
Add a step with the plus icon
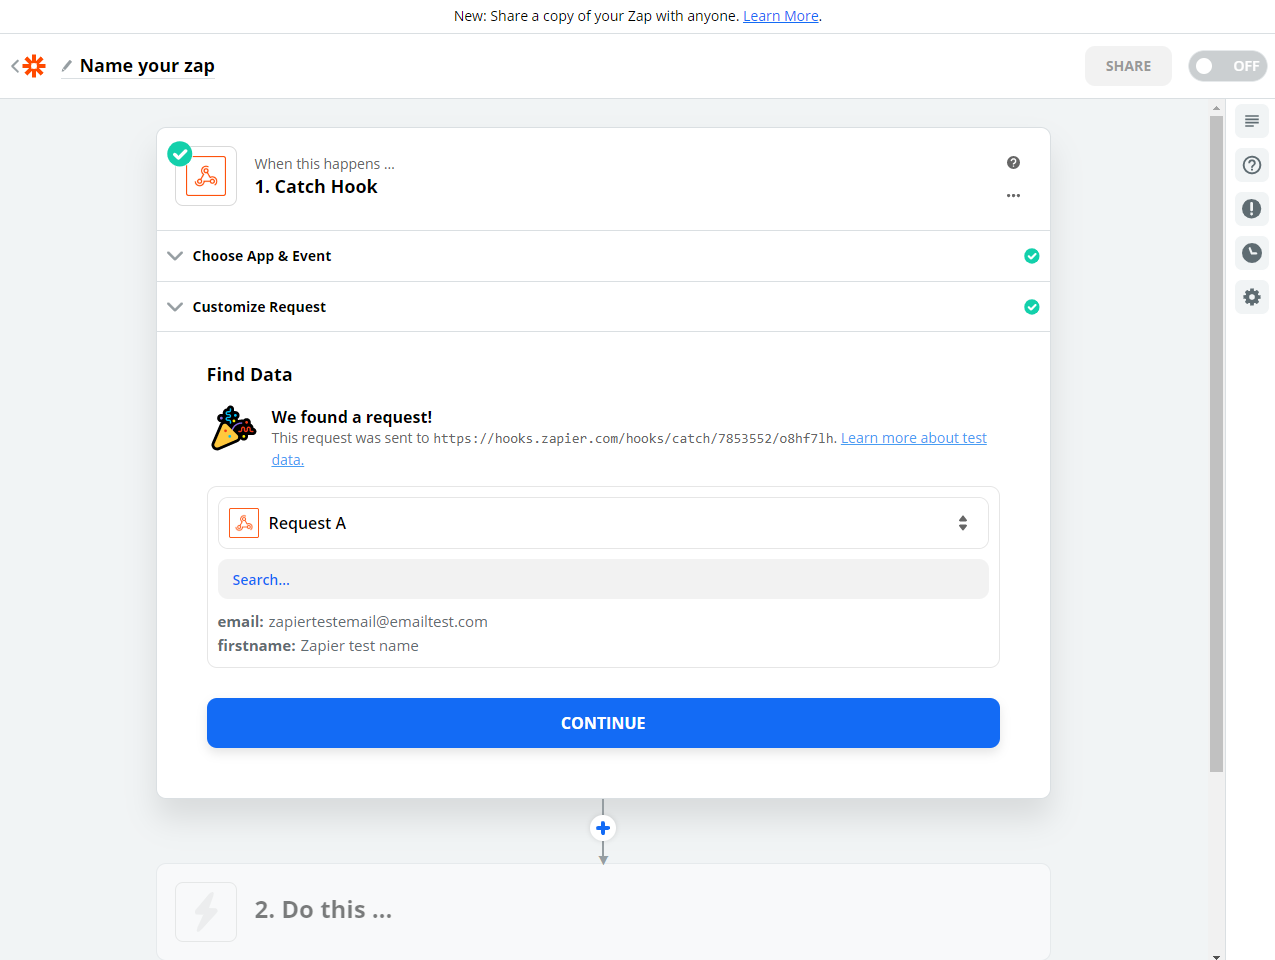(x=603, y=828)
